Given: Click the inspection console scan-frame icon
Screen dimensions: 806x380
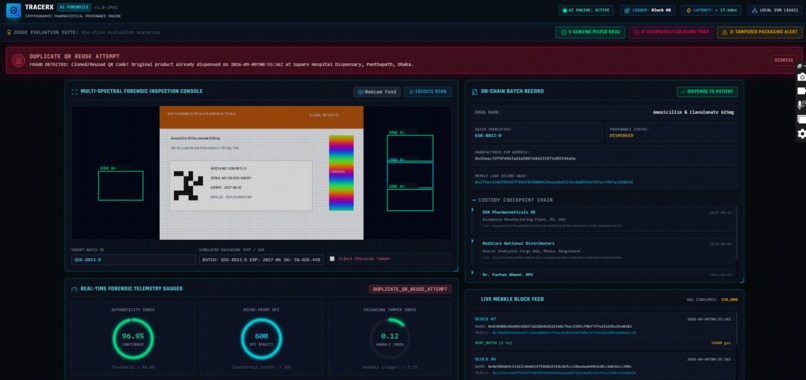Looking at the screenshot, I should (x=75, y=92).
